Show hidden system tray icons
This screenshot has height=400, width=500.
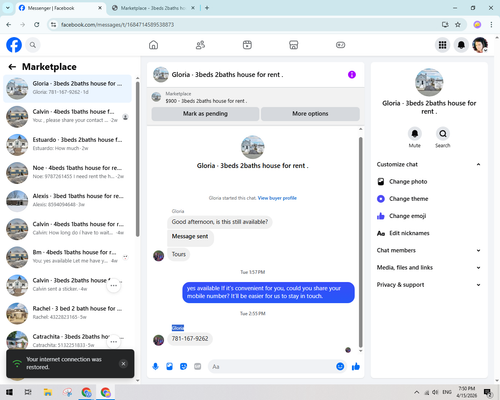click(417, 392)
